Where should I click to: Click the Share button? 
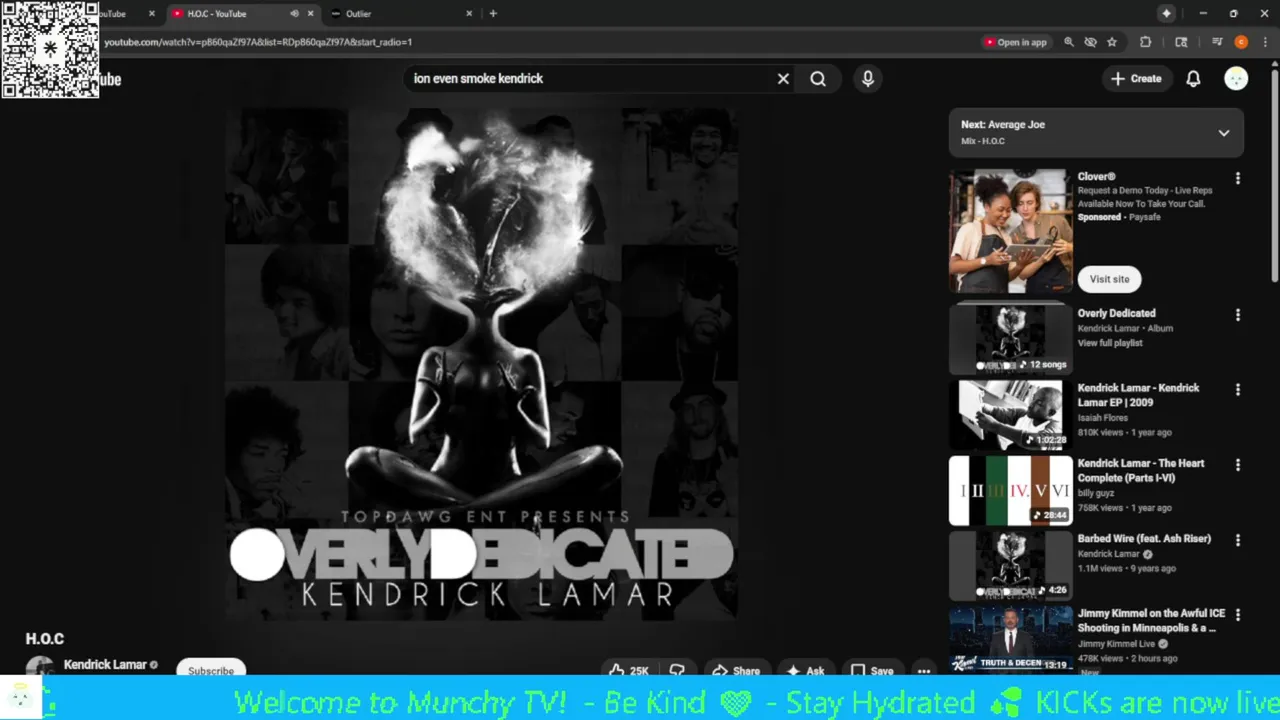pos(735,669)
